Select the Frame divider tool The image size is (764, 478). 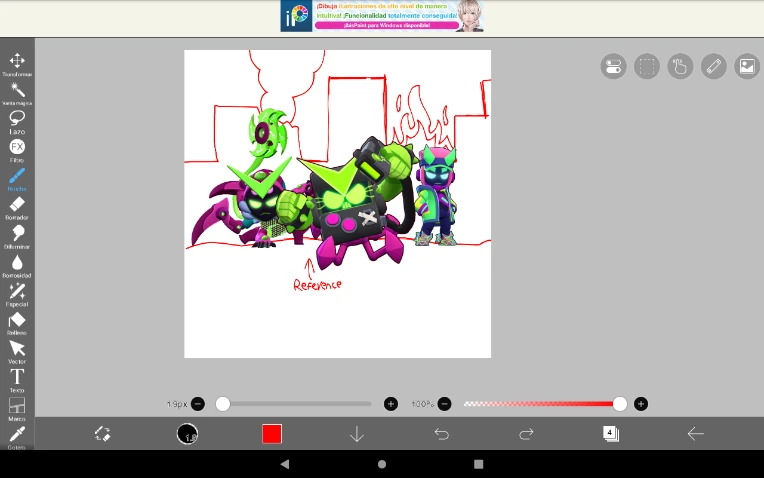pos(17,409)
